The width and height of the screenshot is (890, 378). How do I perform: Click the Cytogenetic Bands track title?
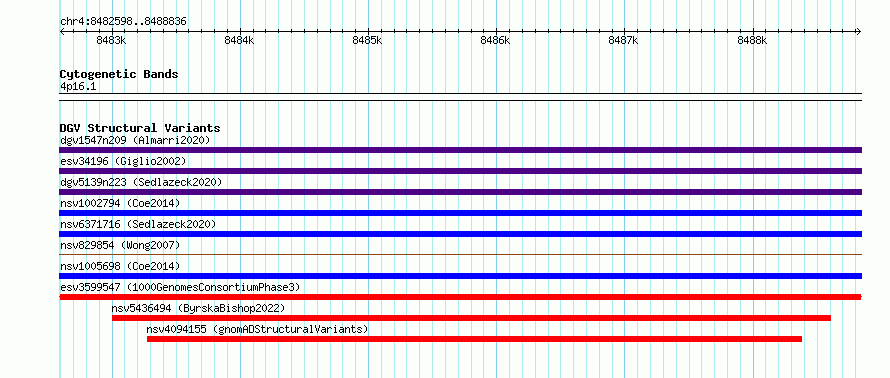pos(119,74)
